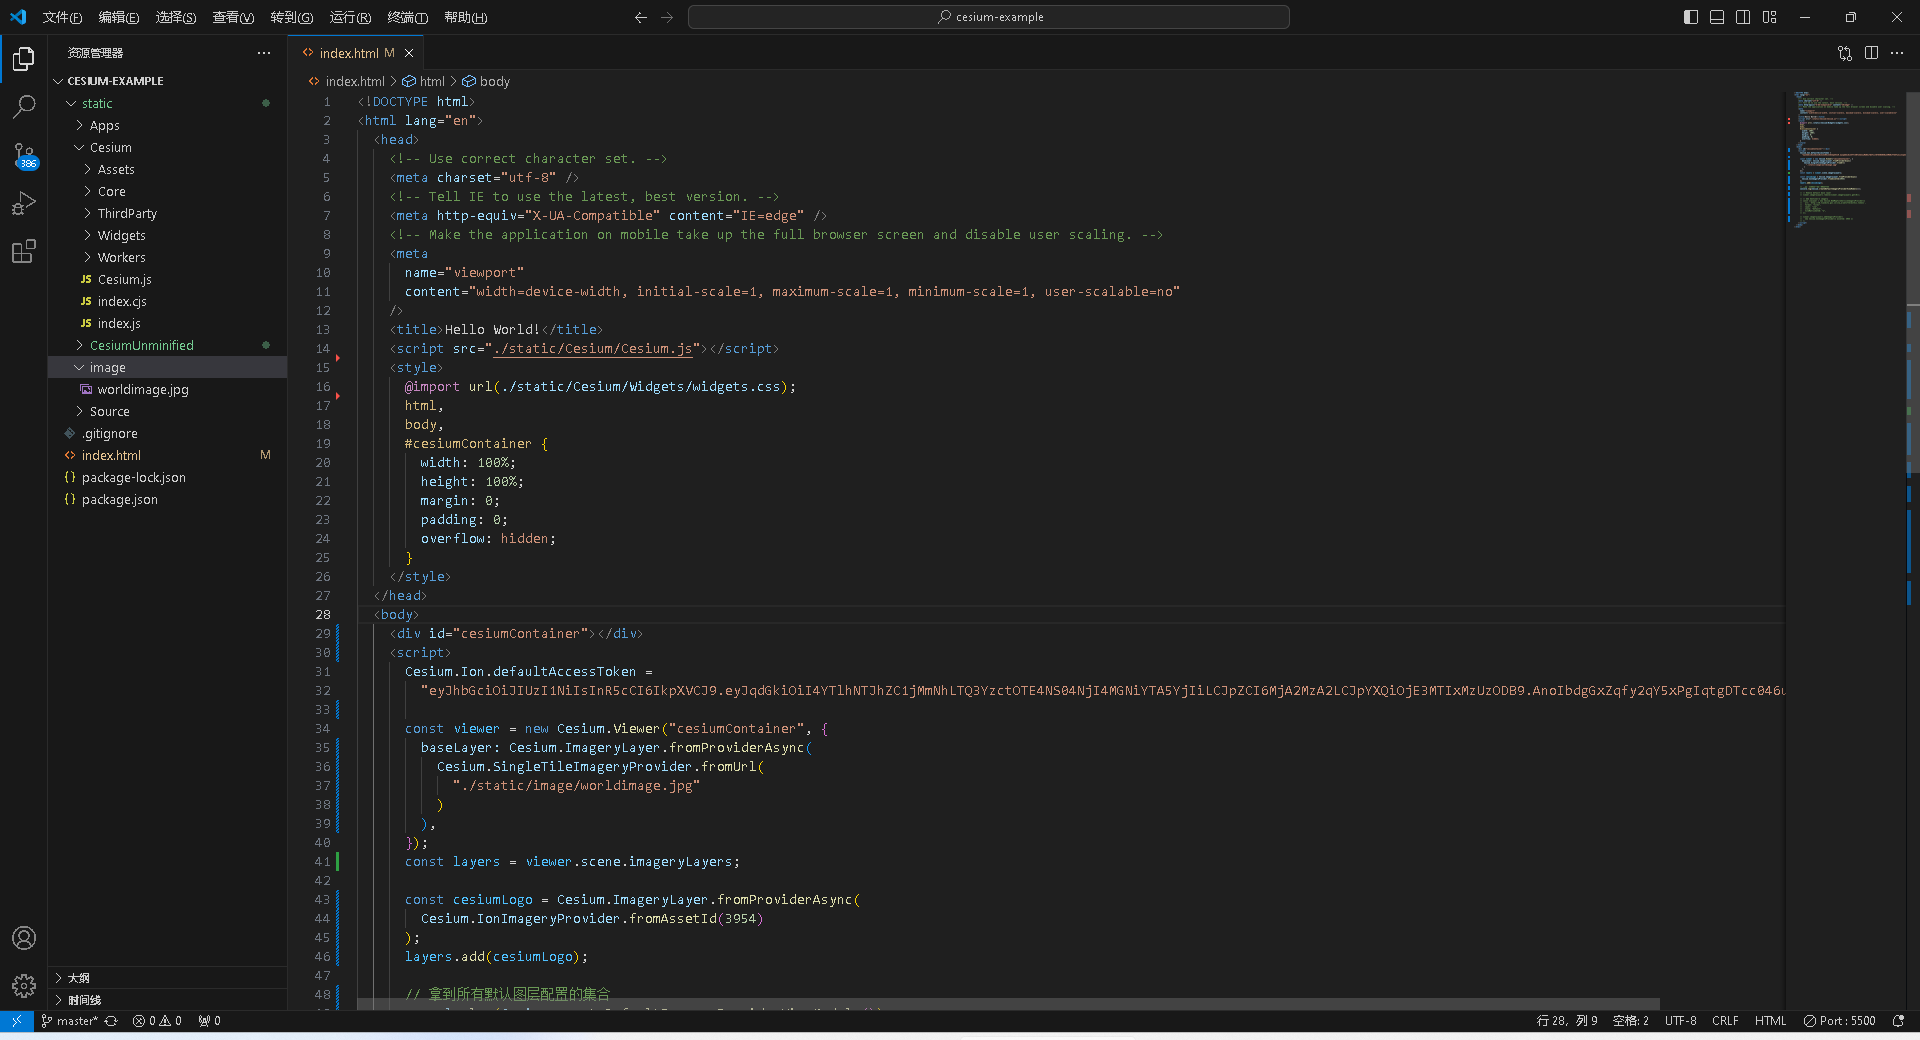The width and height of the screenshot is (1920, 1040).
Task: Expand the 大纲 outline section
Action: pyautogui.click(x=167, y=978)
